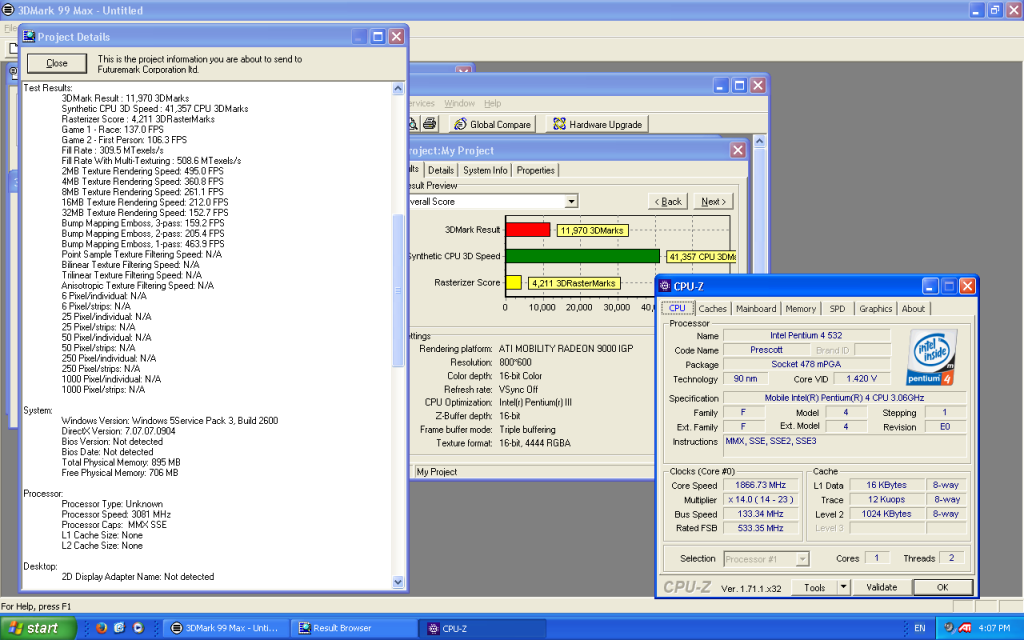Click the 3DMark 99 Max title bar icon
The image size is (1024, 640).
click(x=8, y=10)
